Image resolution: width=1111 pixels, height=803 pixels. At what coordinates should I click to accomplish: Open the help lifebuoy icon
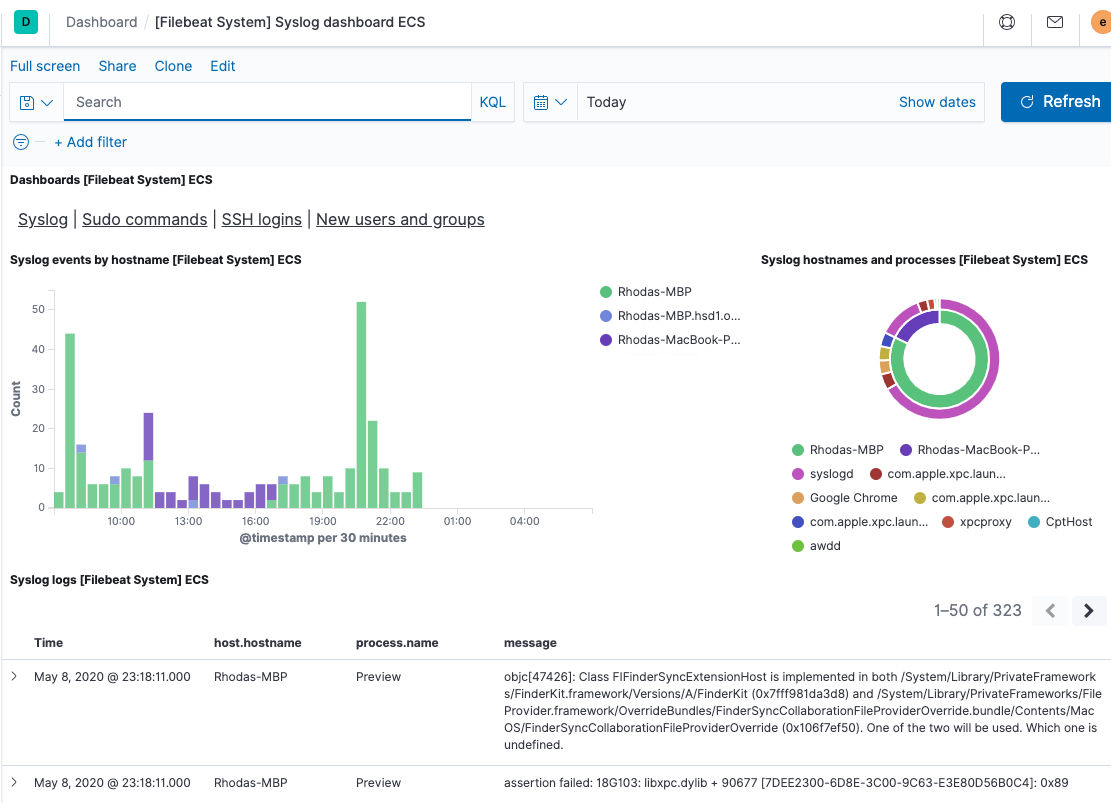[x=1006, y=21]
